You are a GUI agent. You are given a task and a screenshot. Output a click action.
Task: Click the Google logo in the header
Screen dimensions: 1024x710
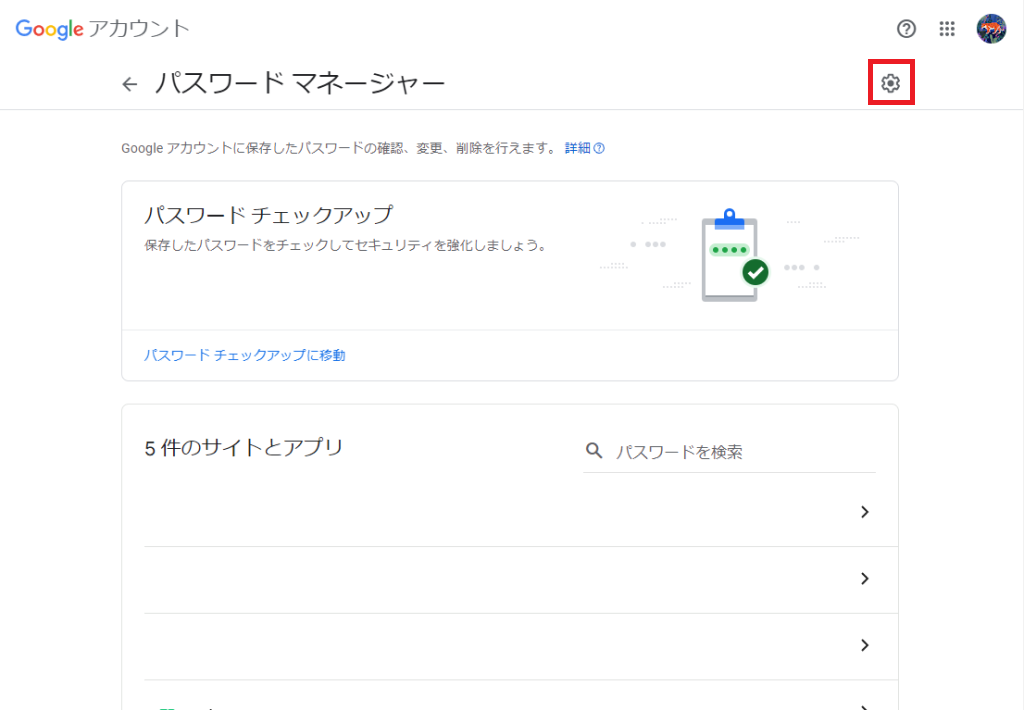coord(49,29)
